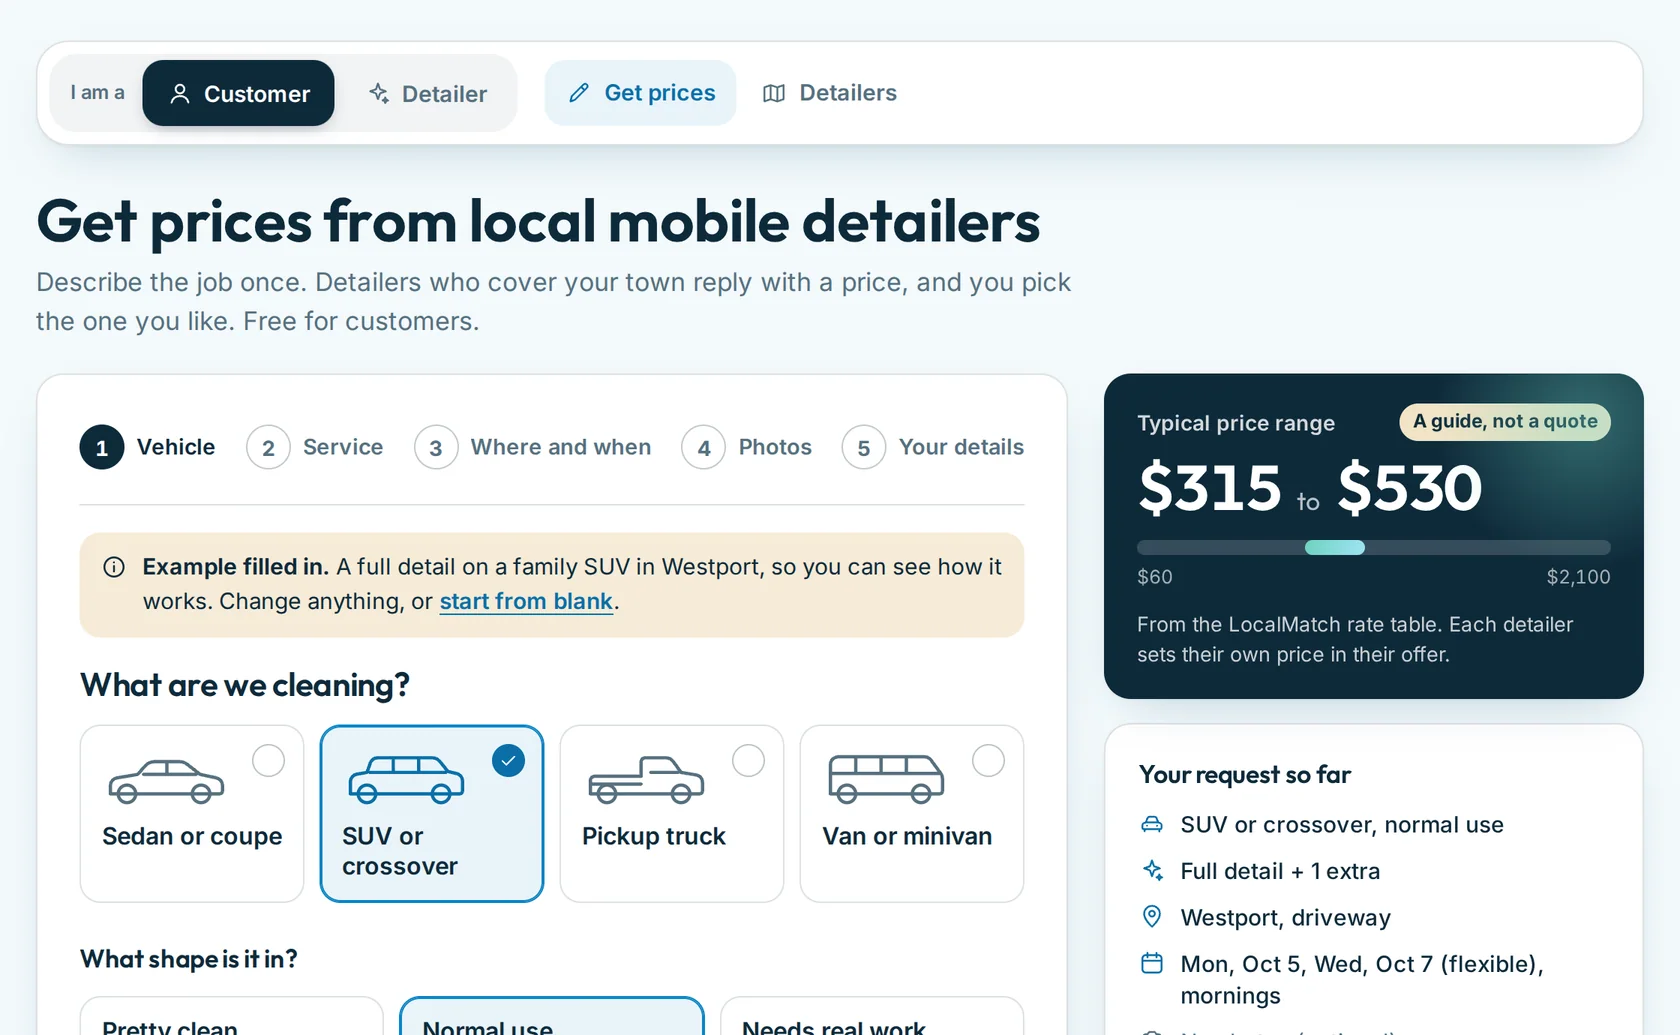
Task: Go to step 2 Service
Action: [315, 447]
